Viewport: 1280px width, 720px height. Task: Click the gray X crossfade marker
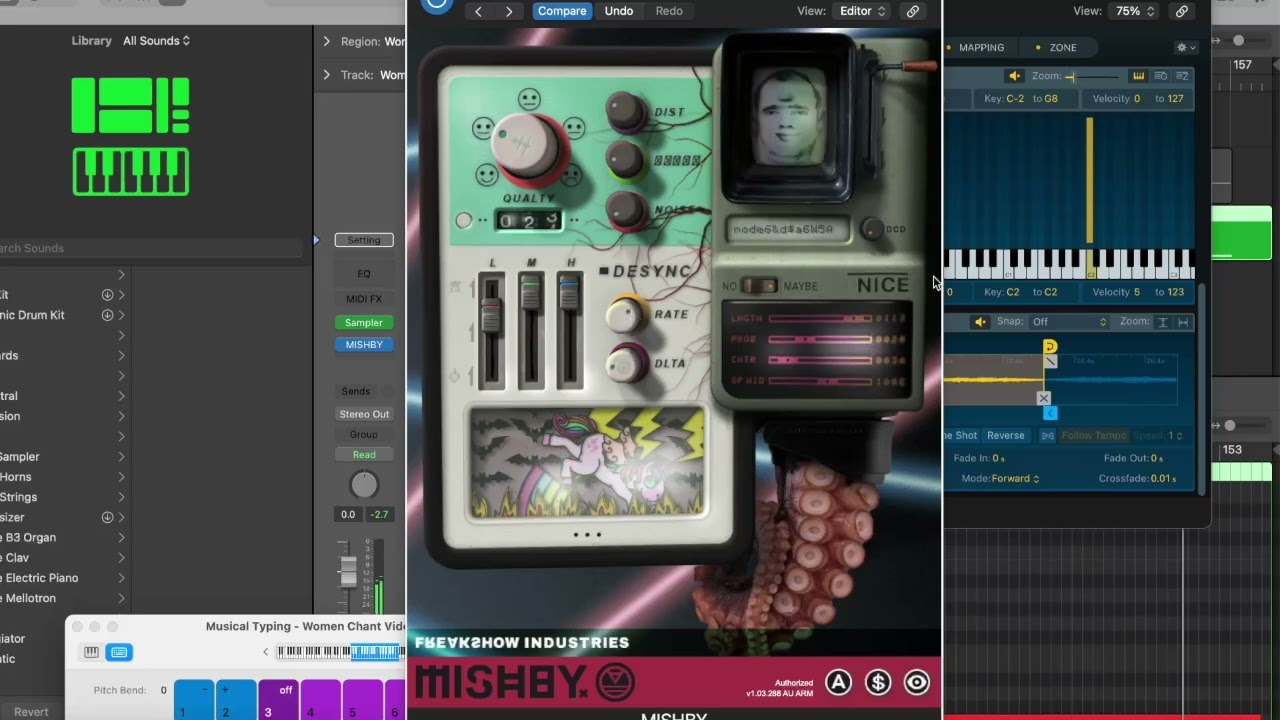click(1044, 398)
